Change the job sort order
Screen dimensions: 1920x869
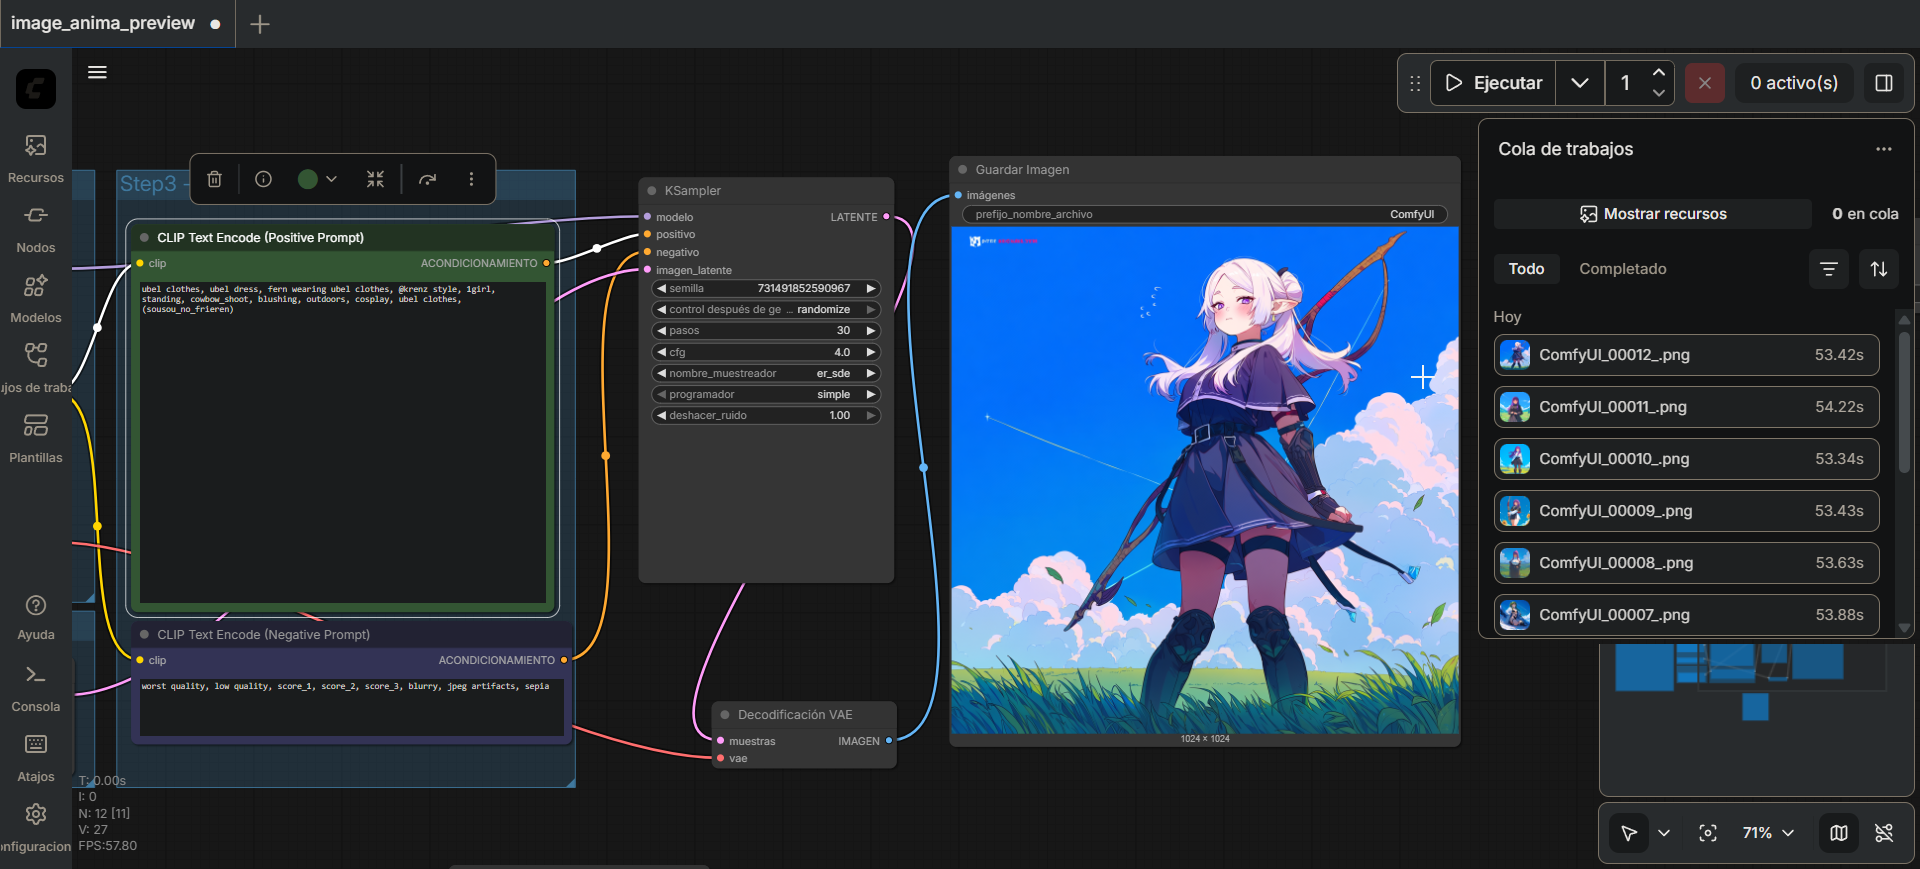point(1879,269)
